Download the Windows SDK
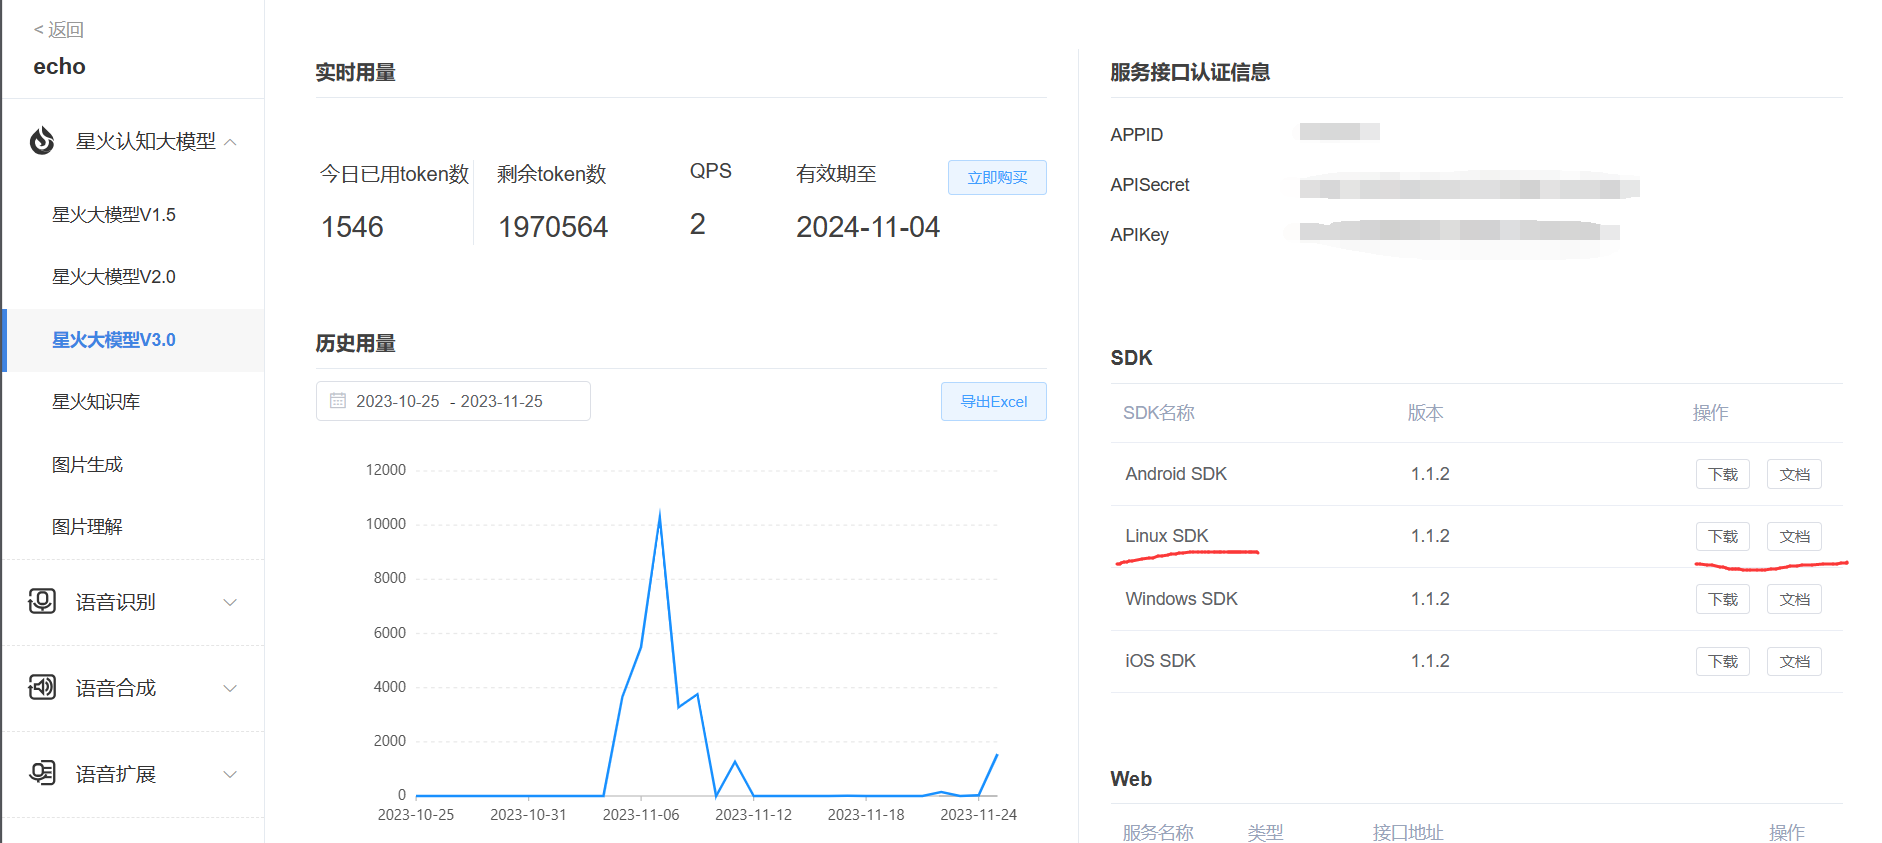 point(1722,599)
